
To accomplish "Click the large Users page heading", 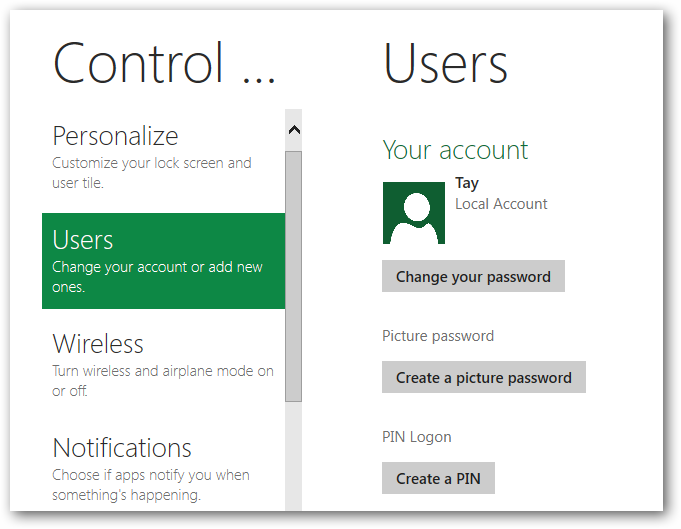I will coord(445,62).
